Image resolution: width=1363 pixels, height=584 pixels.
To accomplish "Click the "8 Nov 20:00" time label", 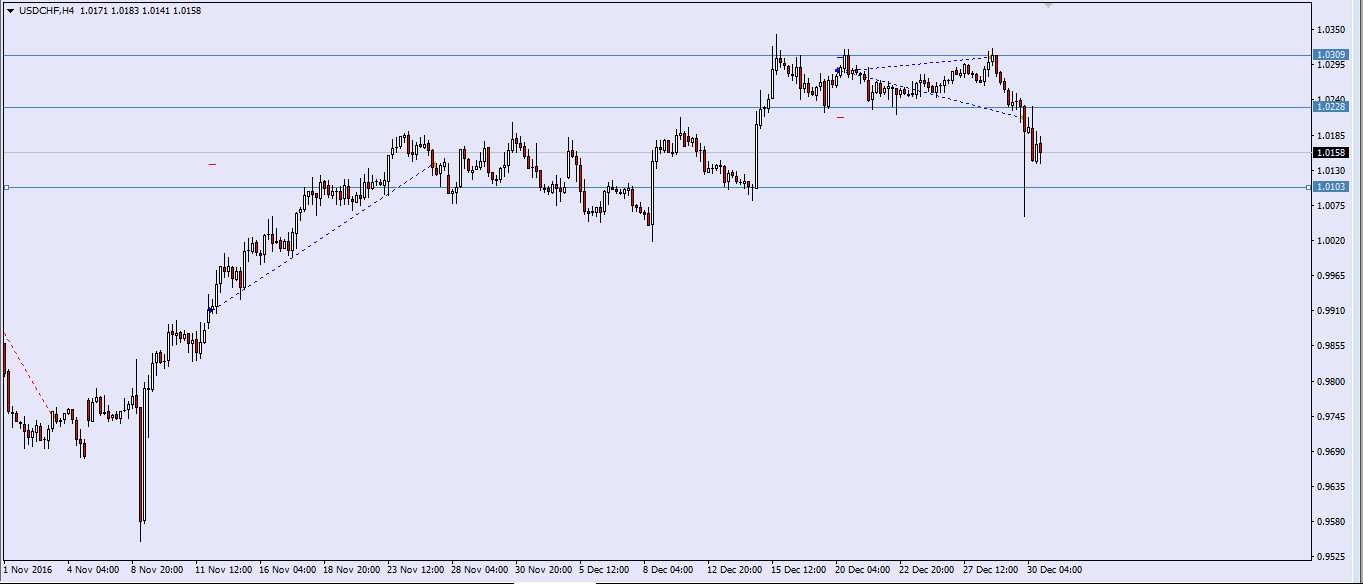I will (157, 569).
